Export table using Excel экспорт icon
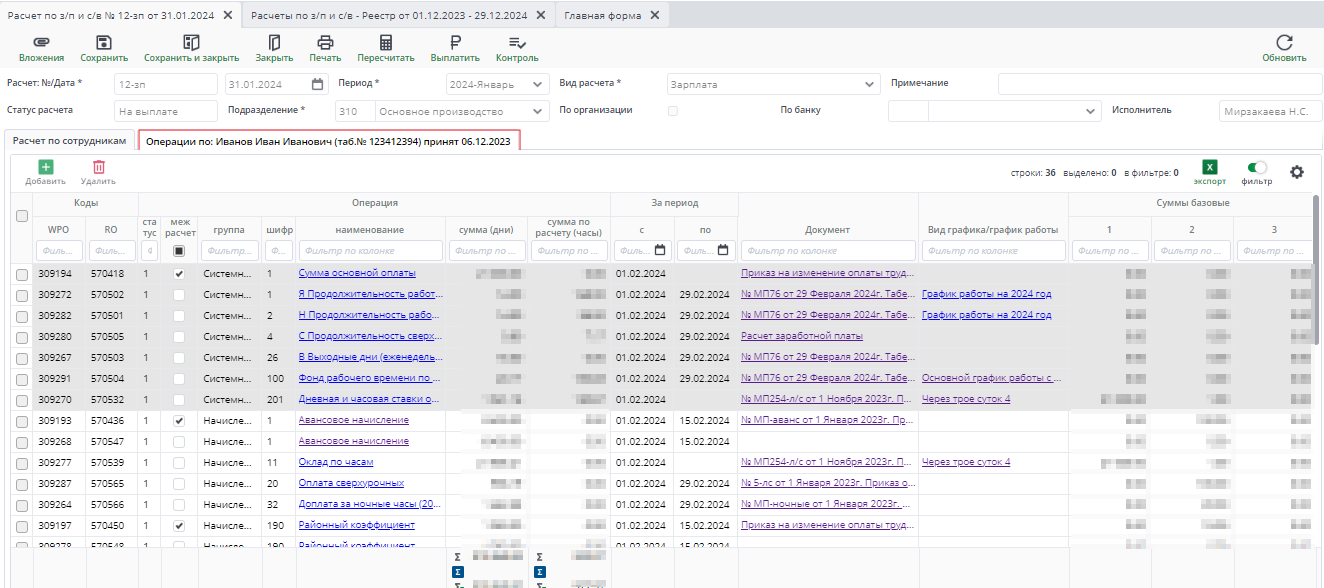 [1209, 168]
